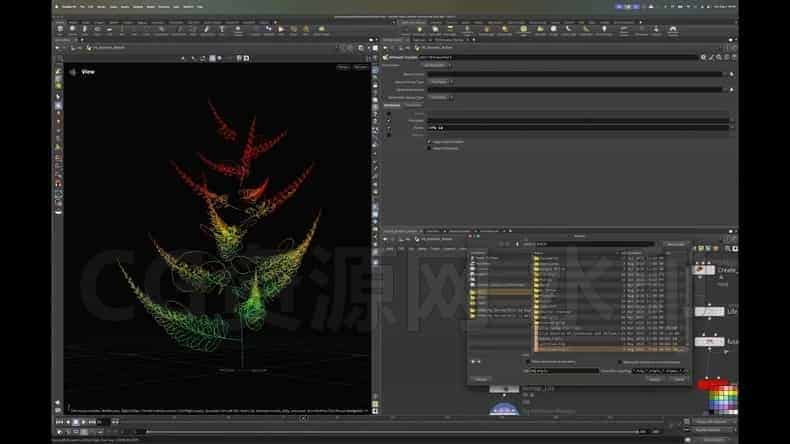Click the View label in viewport
This screenshot has height=444, width=790.
[88, 72]
